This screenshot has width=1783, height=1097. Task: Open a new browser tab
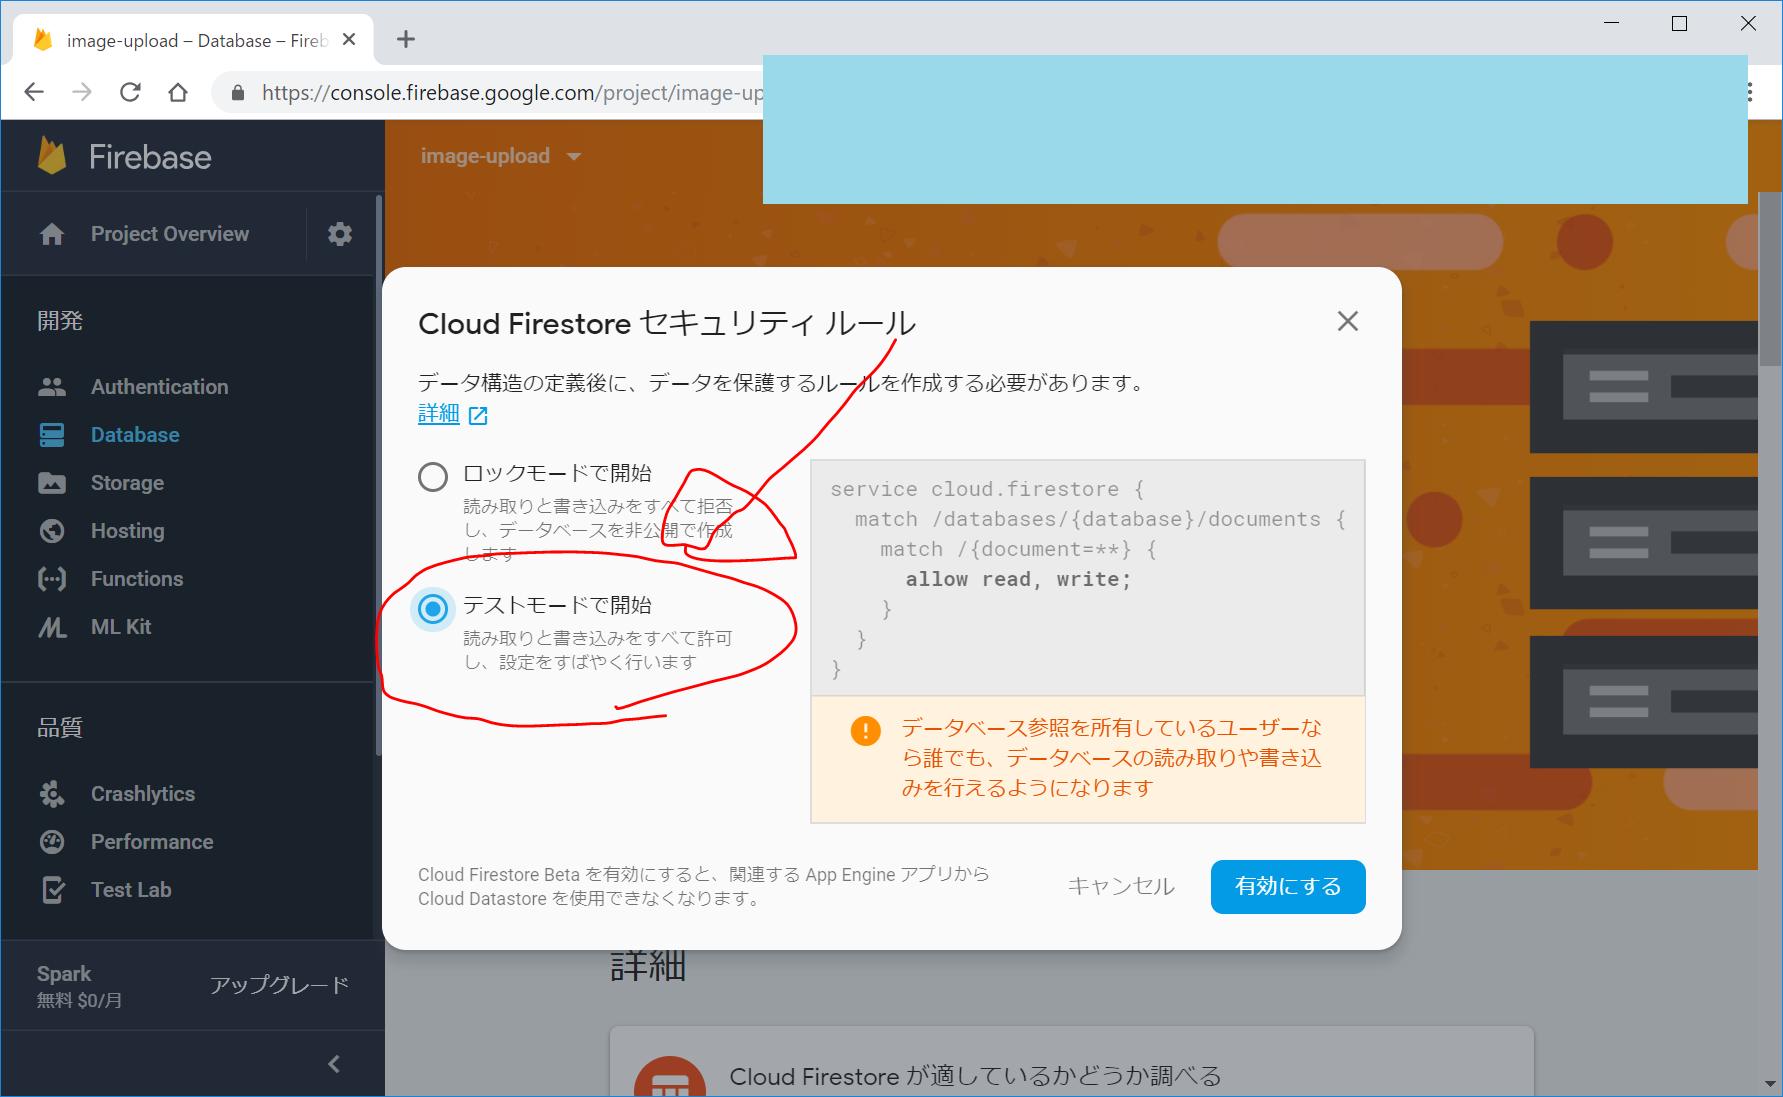click(x=405, y=40)
